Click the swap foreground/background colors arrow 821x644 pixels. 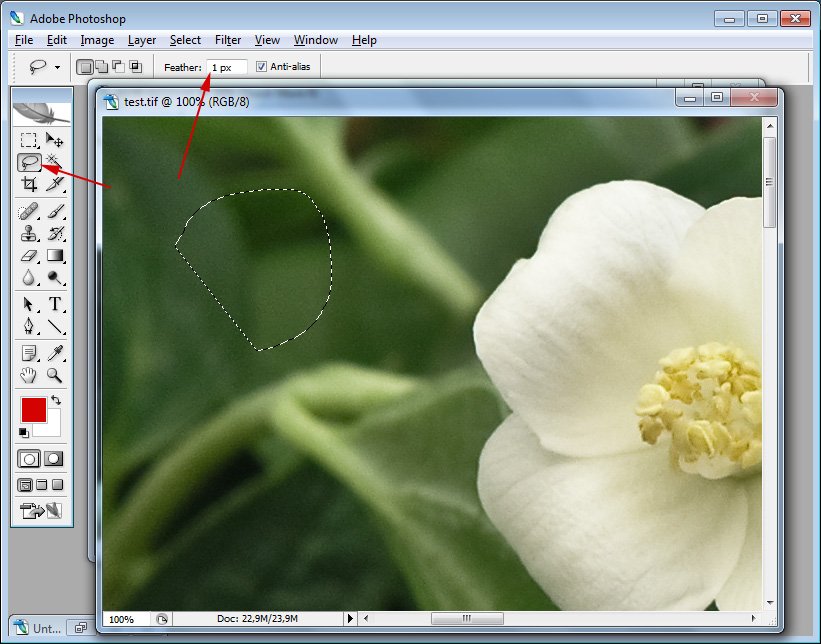click(56, 401)
